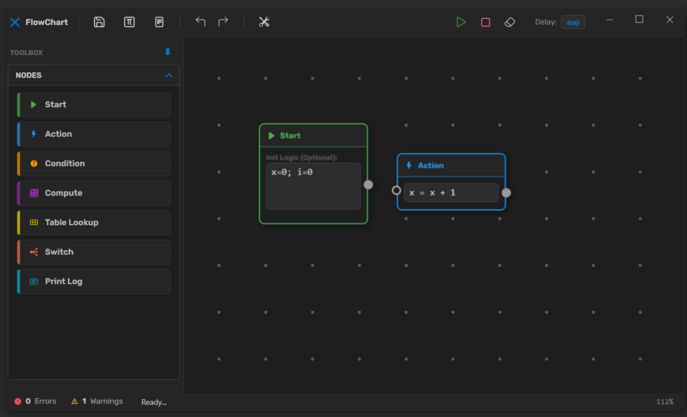Collapse the NODES section chevron

tap(169, 75)
